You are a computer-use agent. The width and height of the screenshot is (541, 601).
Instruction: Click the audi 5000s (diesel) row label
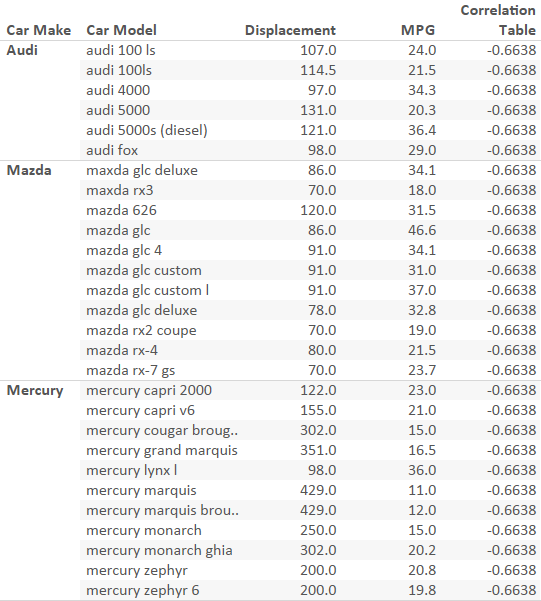pyautogui.click(x=147, y=130)
